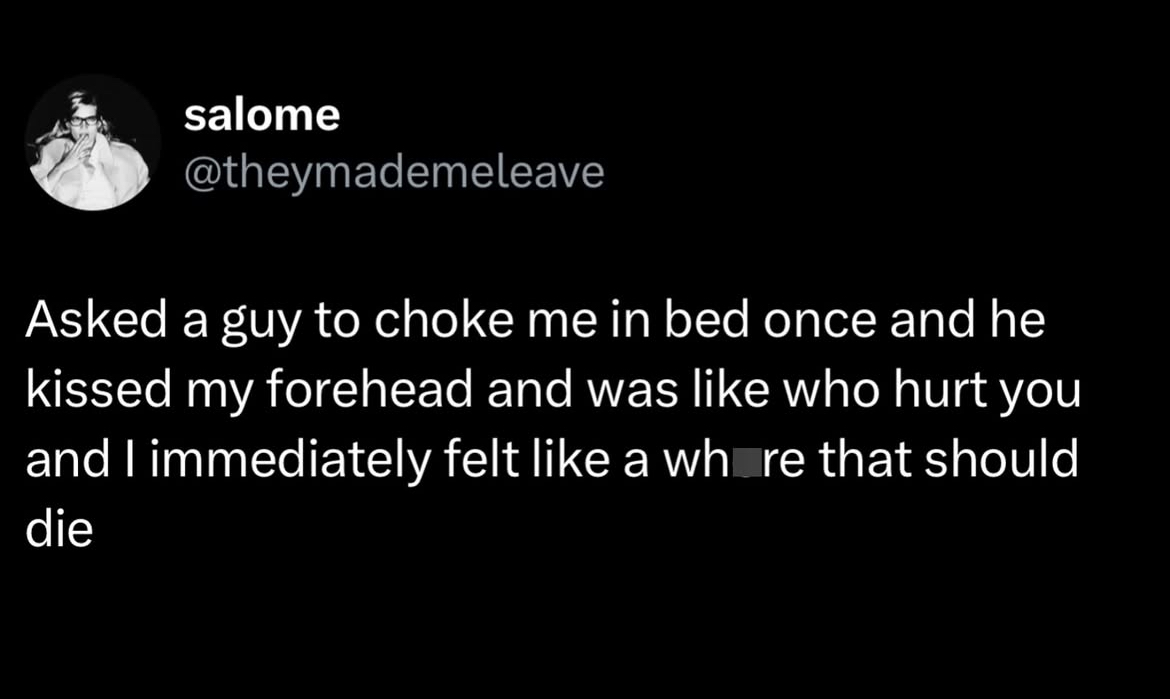Open the @theymademeleave handle
This screenshot has width=1170, height=699.
point(394,173)
